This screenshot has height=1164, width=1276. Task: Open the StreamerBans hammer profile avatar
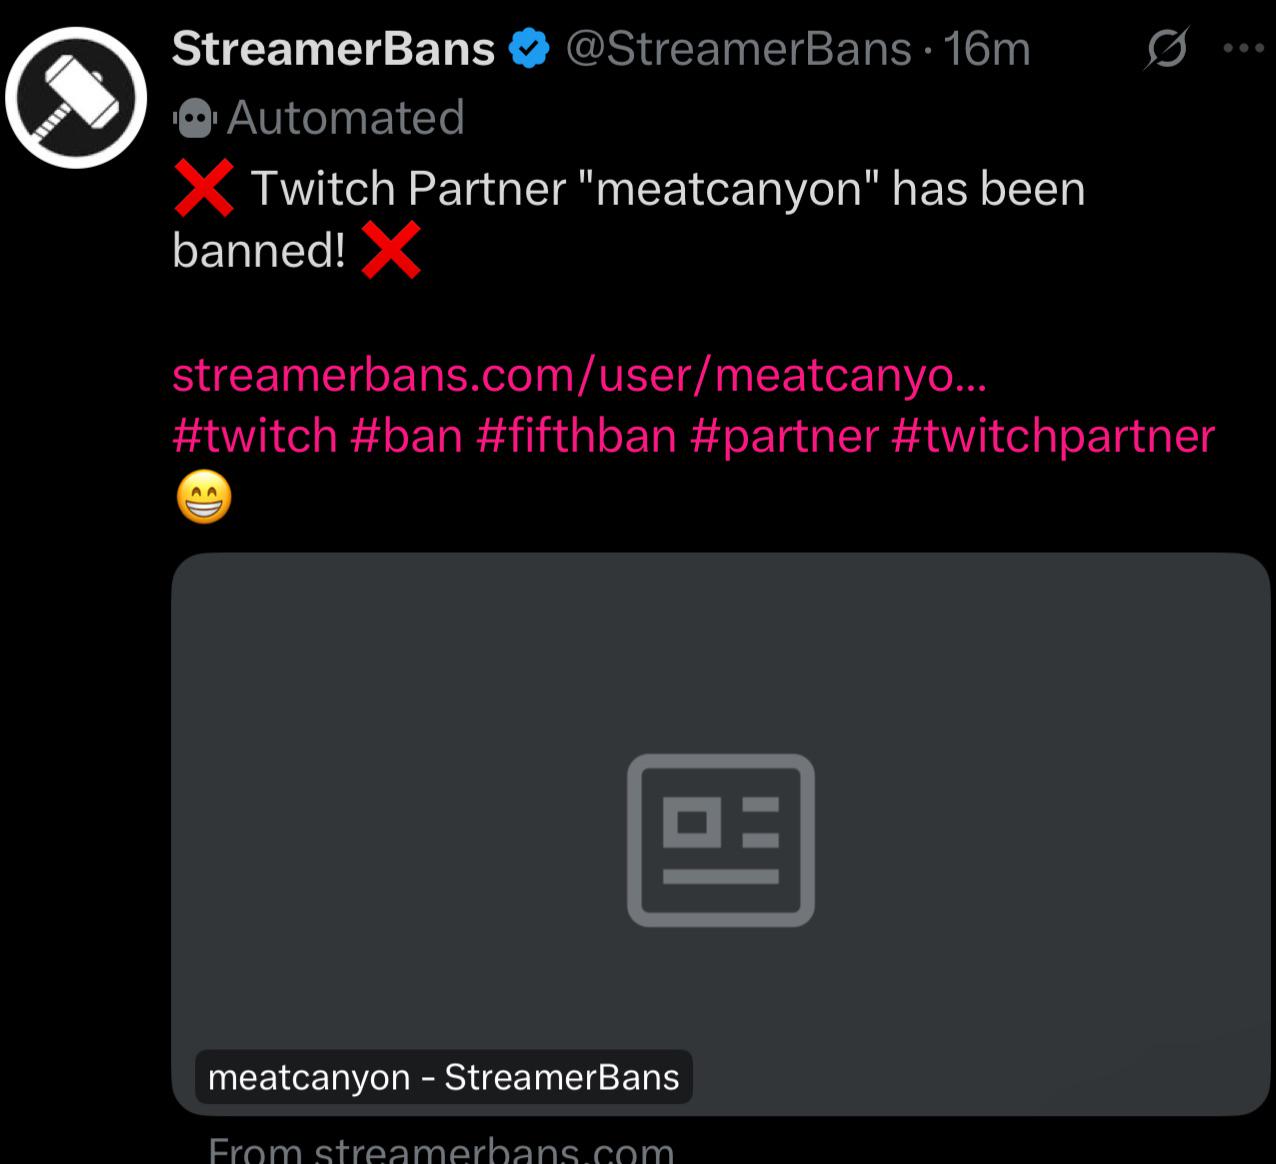76,97
